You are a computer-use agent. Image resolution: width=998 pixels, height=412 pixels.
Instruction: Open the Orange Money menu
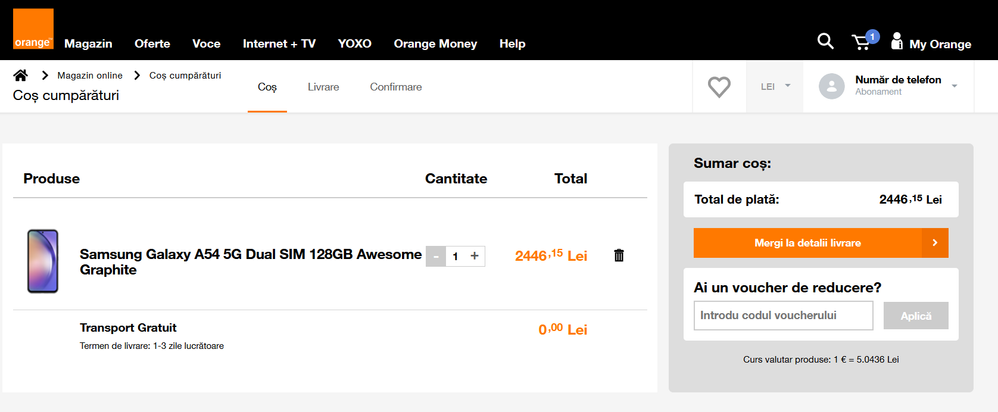click(x=435, y=44)
